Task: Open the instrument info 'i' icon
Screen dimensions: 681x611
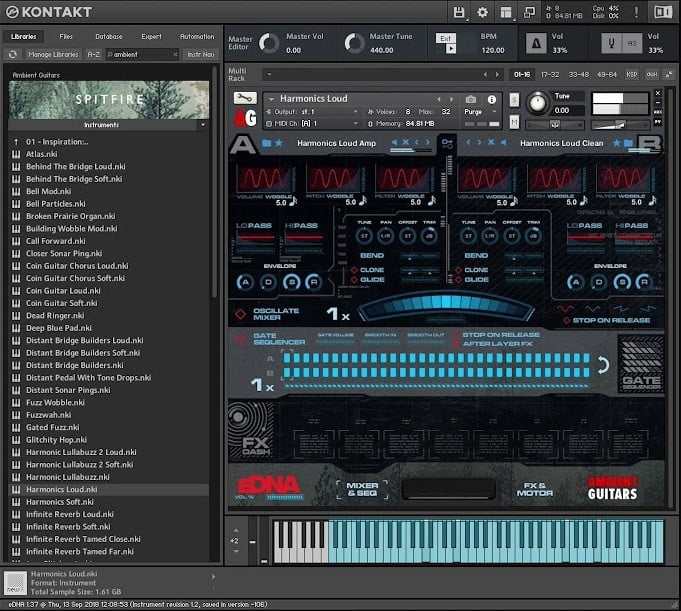Action: tap(491, 99)
